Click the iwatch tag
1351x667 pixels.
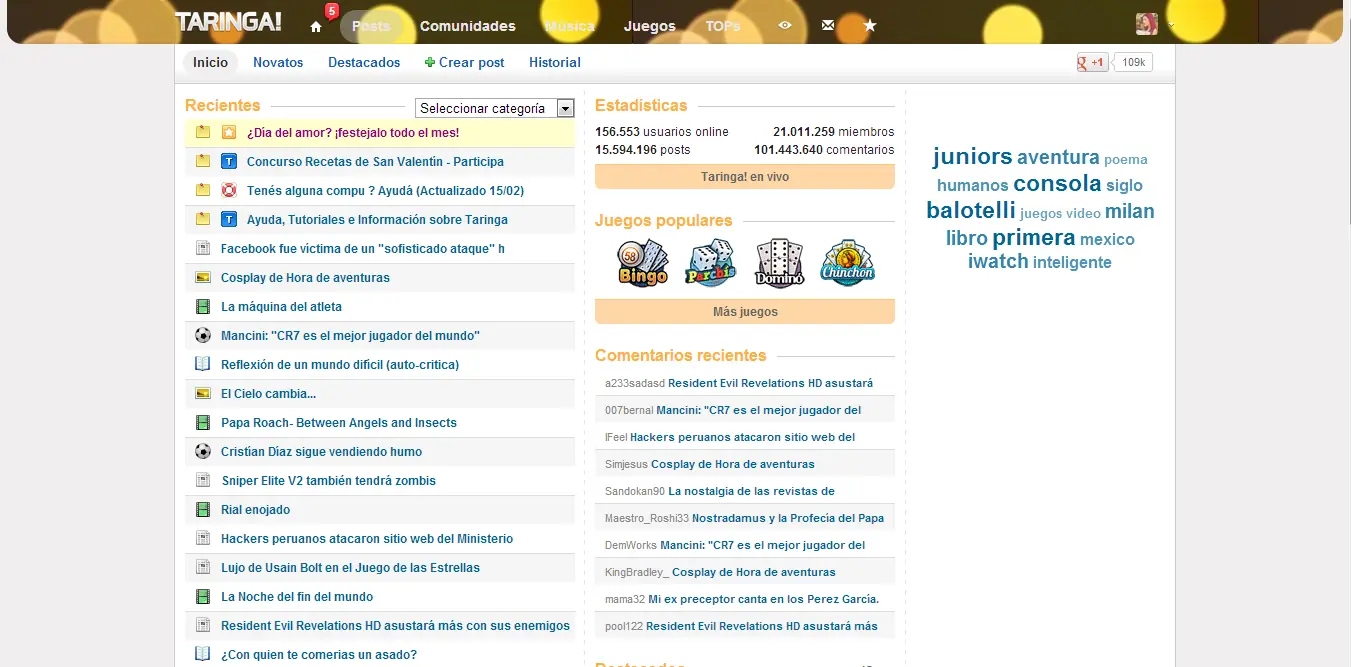[x=998, y=261]
